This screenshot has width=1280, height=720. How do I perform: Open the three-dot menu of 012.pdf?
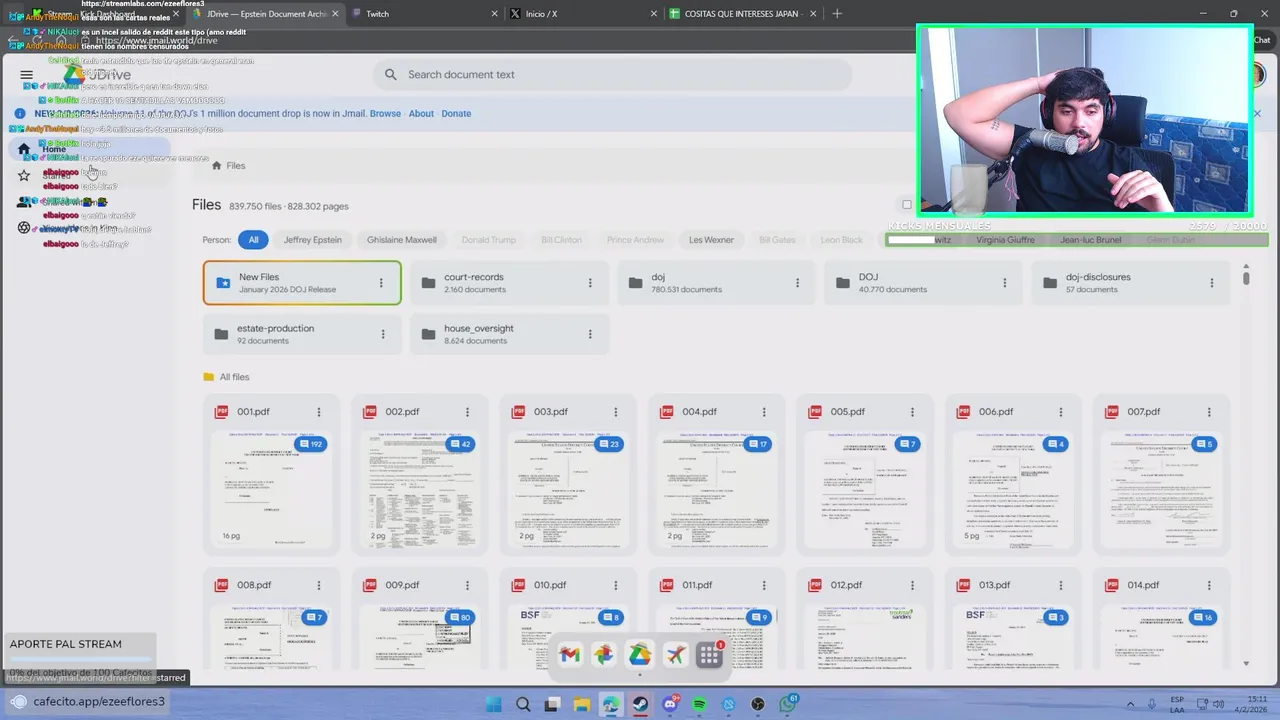(x=912, y=585)
